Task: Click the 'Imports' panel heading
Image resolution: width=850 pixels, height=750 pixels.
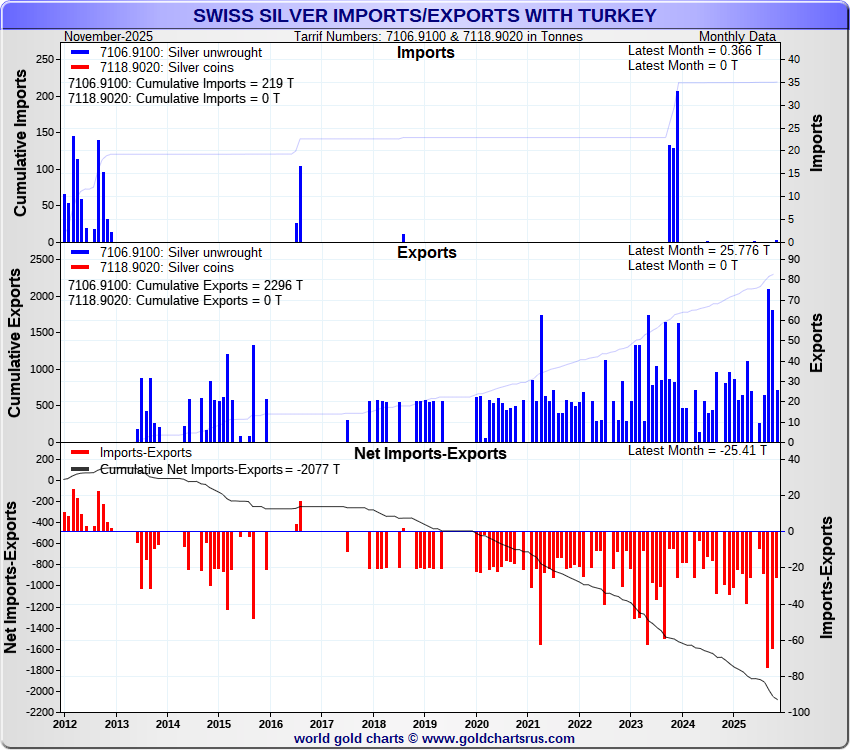Action: tap(426, 53)
